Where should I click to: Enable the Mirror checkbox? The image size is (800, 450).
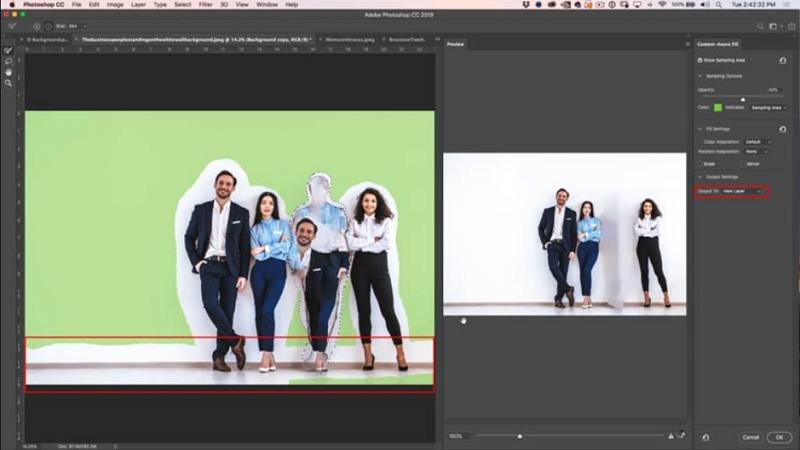[743, 164]
